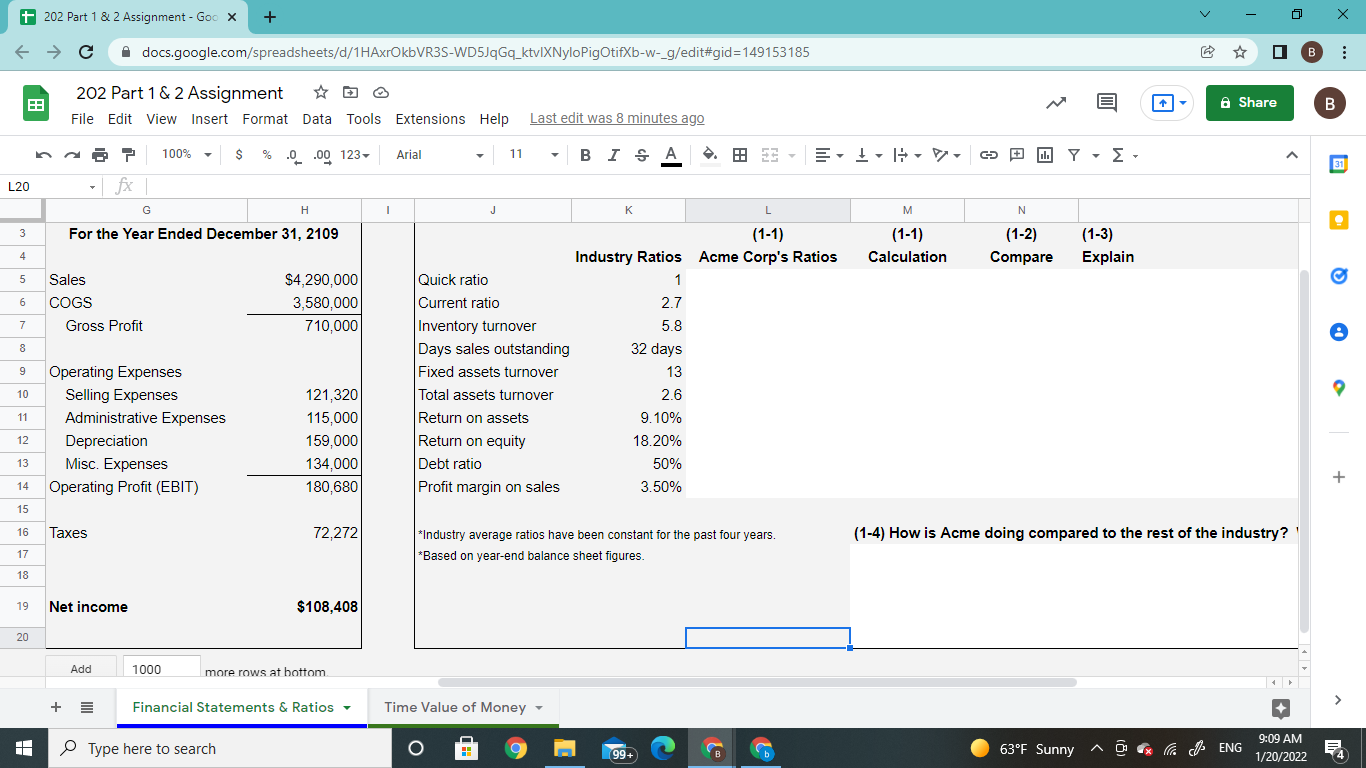This screenshot has height=768, width=1366.
Task: Open the Extensions menu
Action: [x=430, y=118]
